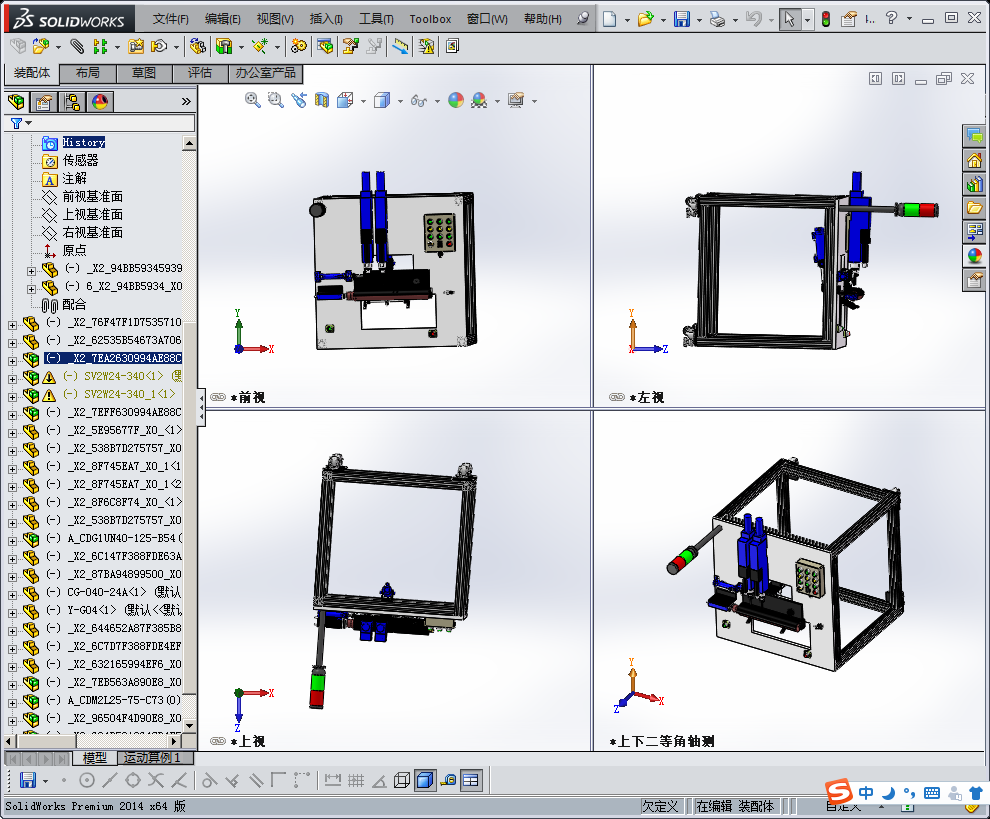Image resolution: width=990 pixels, height=819 pixels.
Task: Expand the CG-040-24A<1> tree node
Action: 12,595
